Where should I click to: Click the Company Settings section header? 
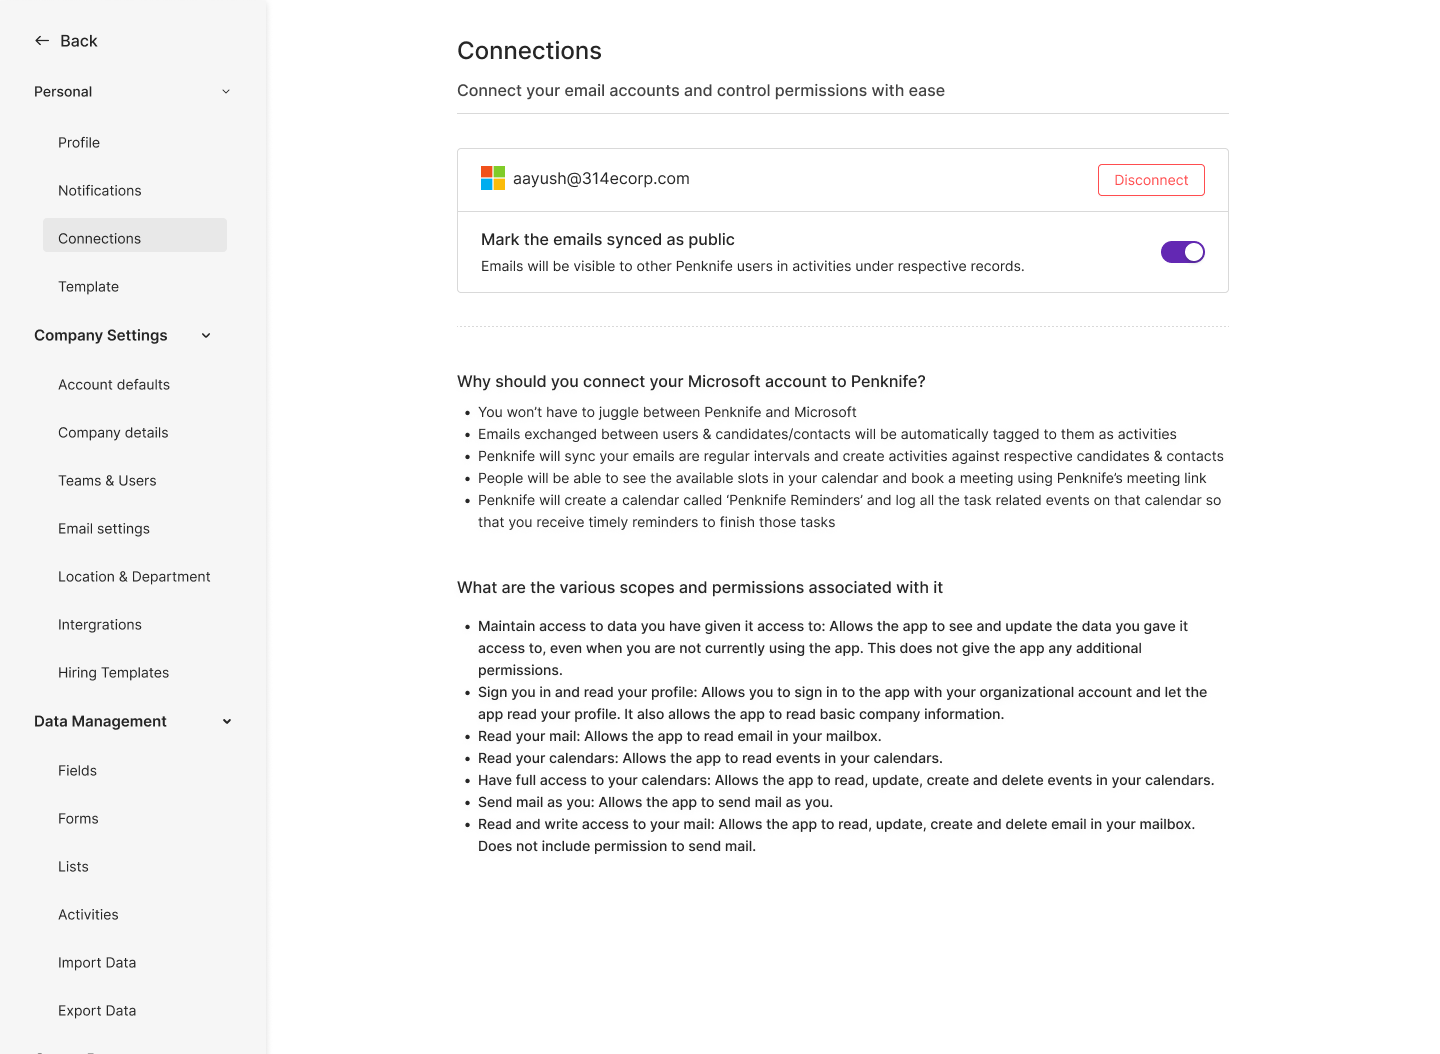101,336
